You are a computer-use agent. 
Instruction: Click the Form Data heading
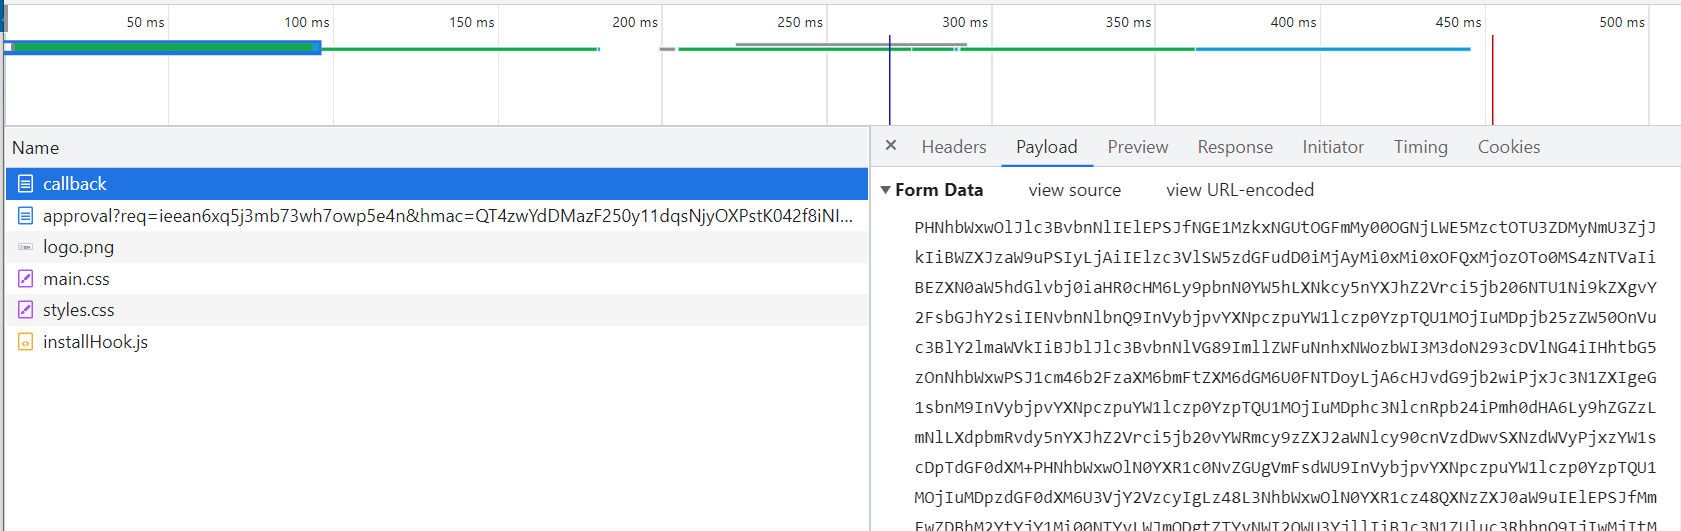(x=939, y=190)
